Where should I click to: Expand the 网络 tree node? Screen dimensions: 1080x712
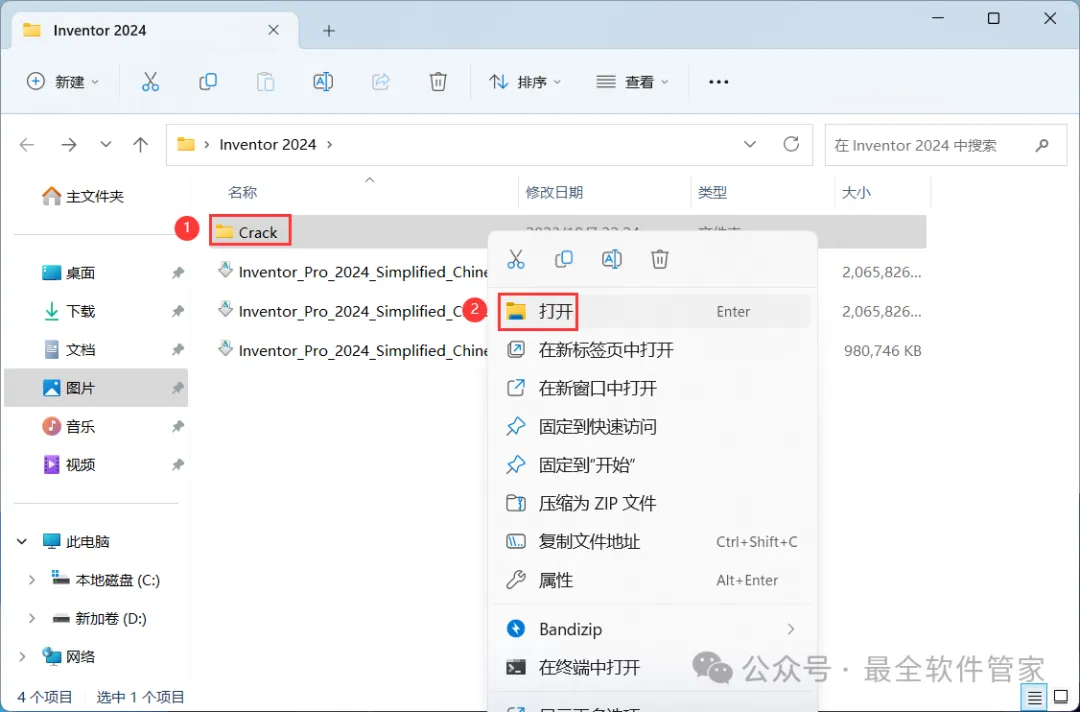(x=22, y=657)
